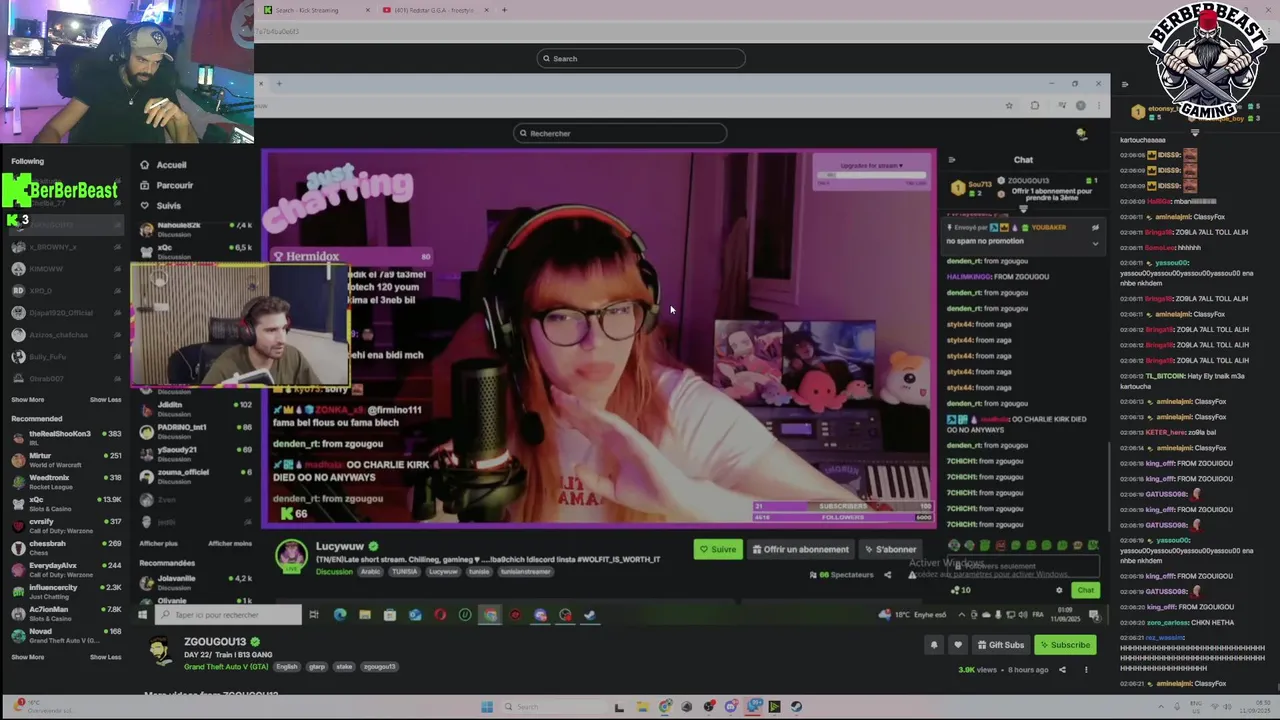The image size is (1280, 720).
Task: Open Opera on the inner taskbar
Action: pos(440,615)
